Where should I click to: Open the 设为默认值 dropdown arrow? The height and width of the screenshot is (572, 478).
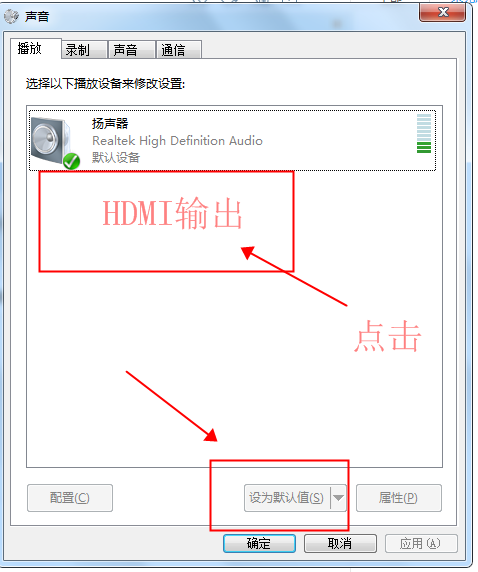point(338,498)
